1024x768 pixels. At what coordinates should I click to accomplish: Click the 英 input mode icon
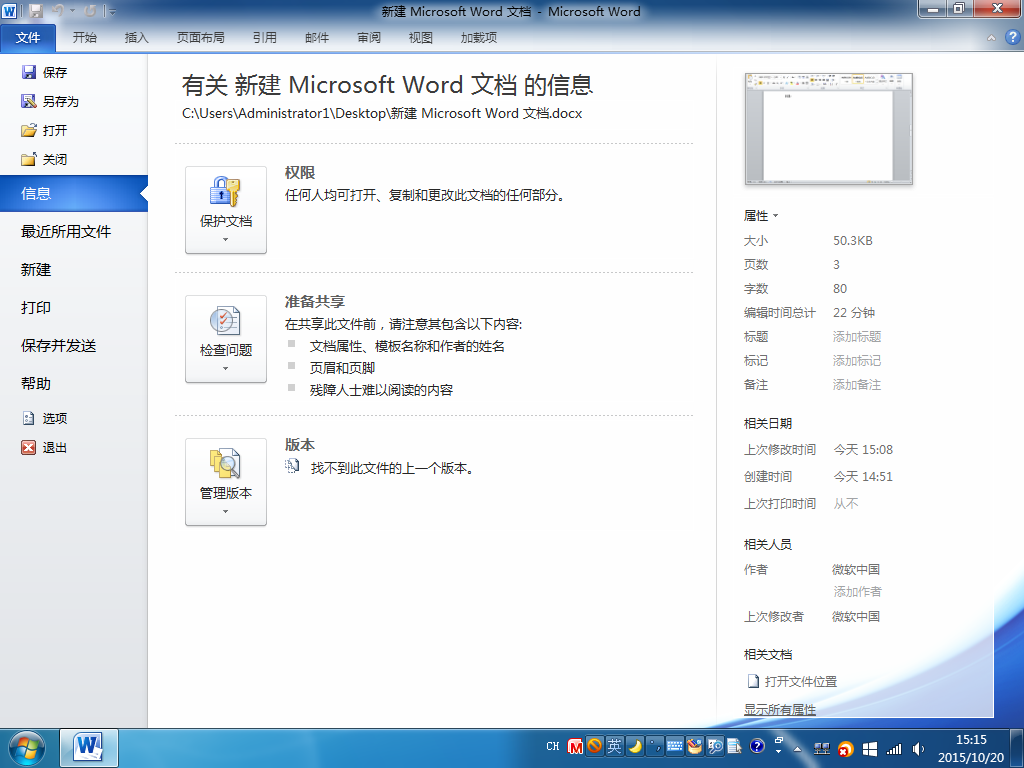615,746
